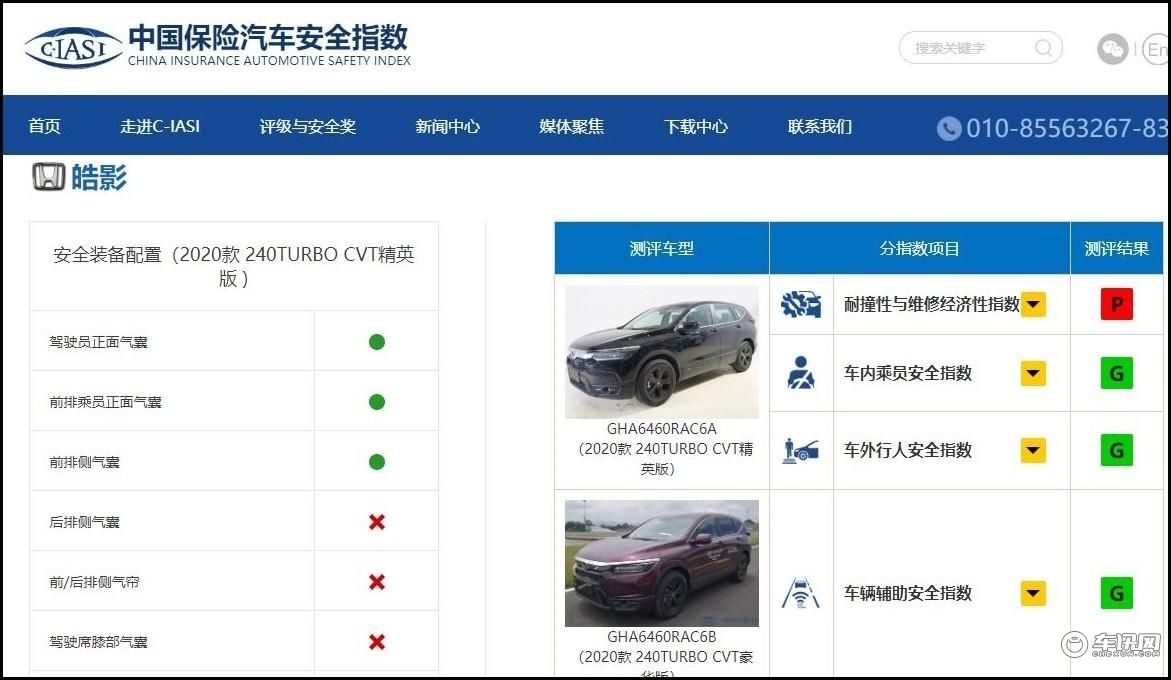Screen dimensions: 1171x680
Task: Click the 驾驶席膝部气囊 row label
Action: (98, 641)
